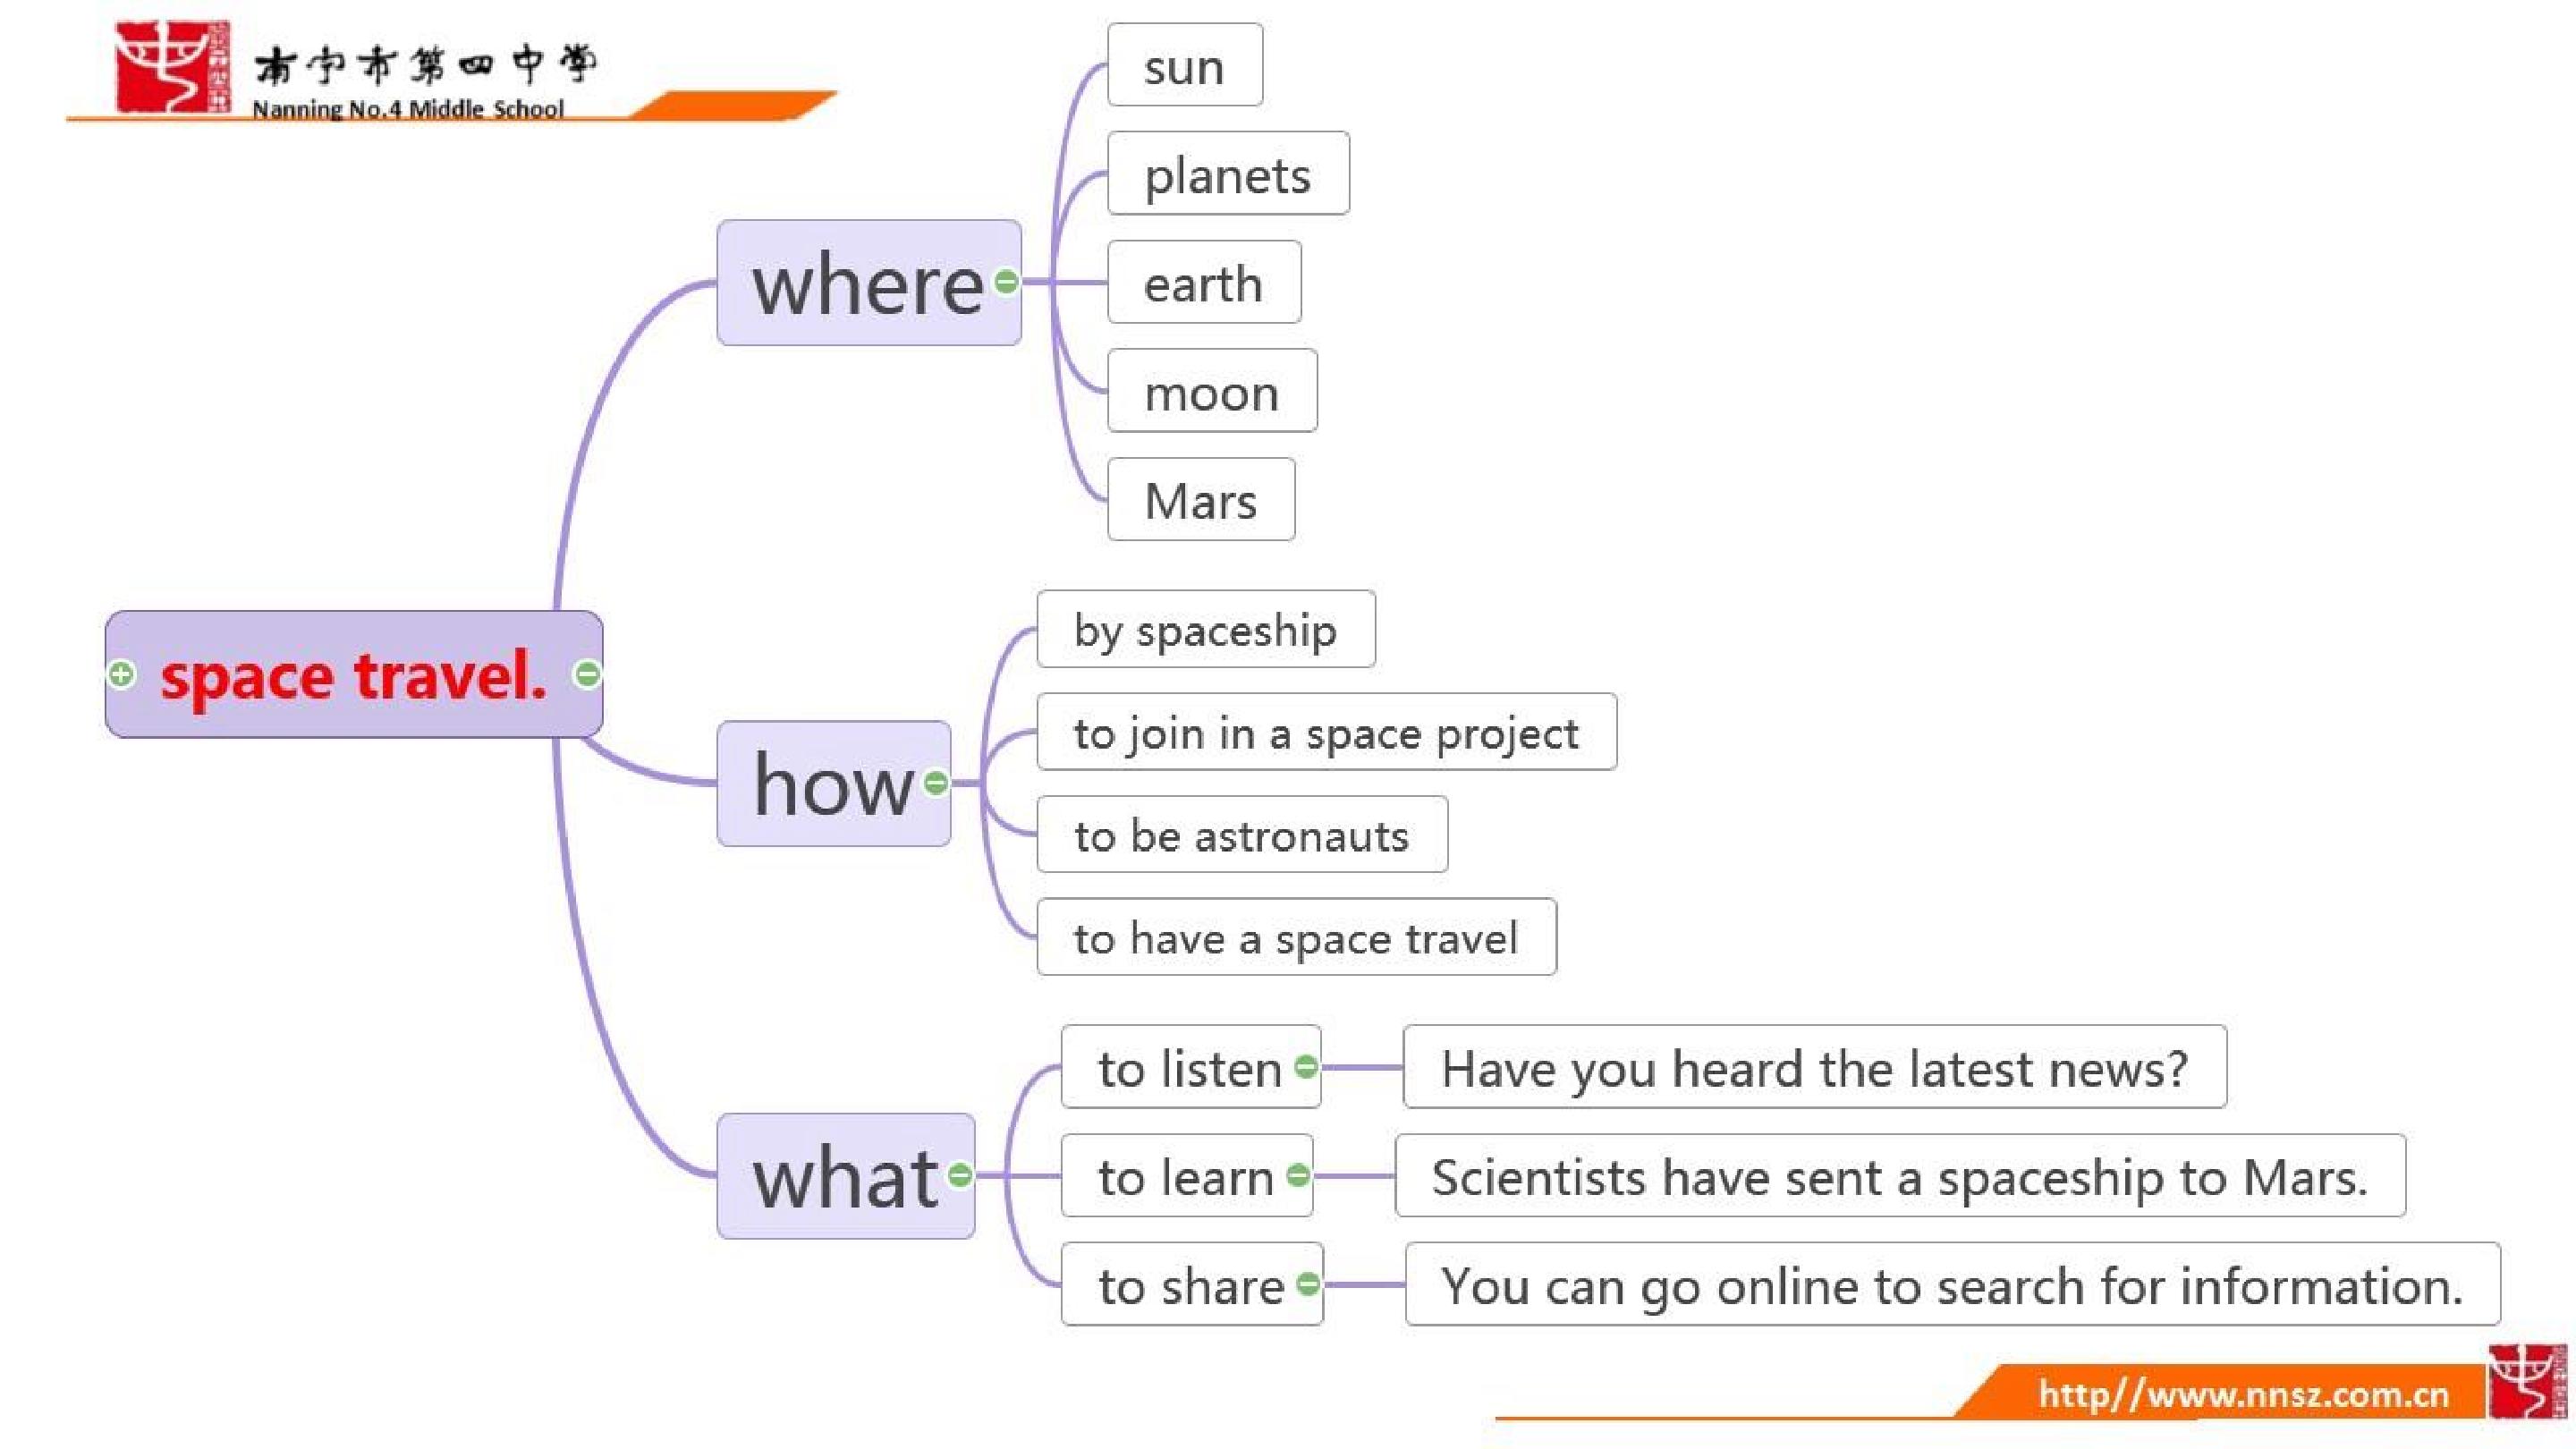The image size is (2576, 1449).
Task: Click 'Have you heard the latest news?' node
Action: 1815,1067
